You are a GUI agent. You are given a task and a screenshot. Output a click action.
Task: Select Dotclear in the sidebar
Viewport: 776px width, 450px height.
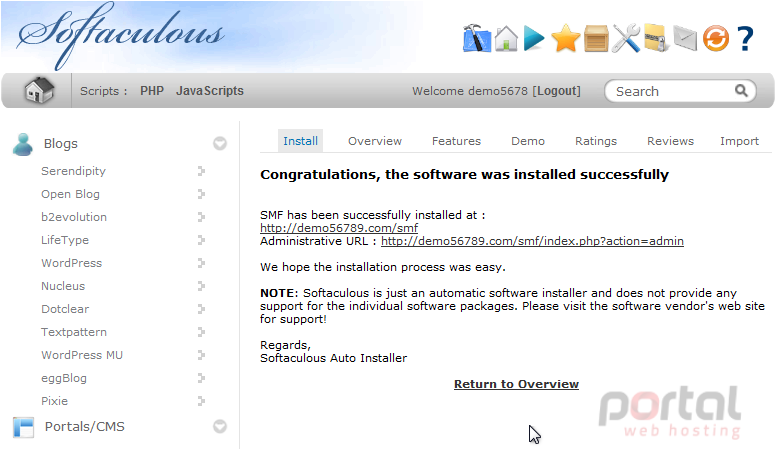[65, 309]
